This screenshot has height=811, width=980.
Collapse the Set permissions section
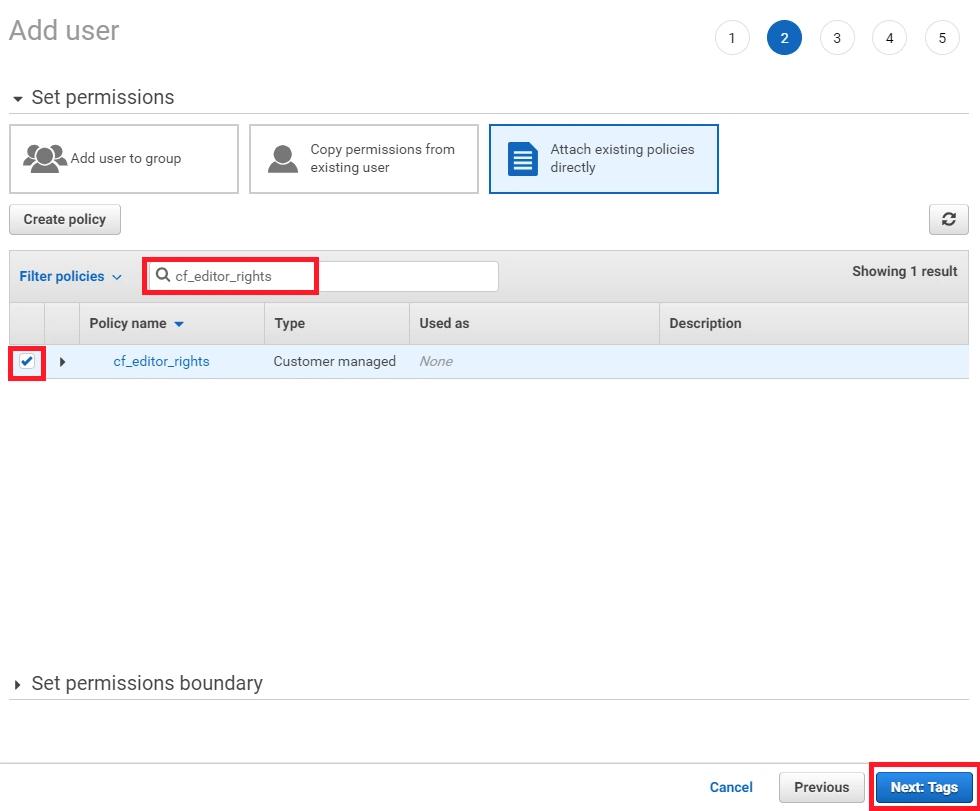click(18, 99)
